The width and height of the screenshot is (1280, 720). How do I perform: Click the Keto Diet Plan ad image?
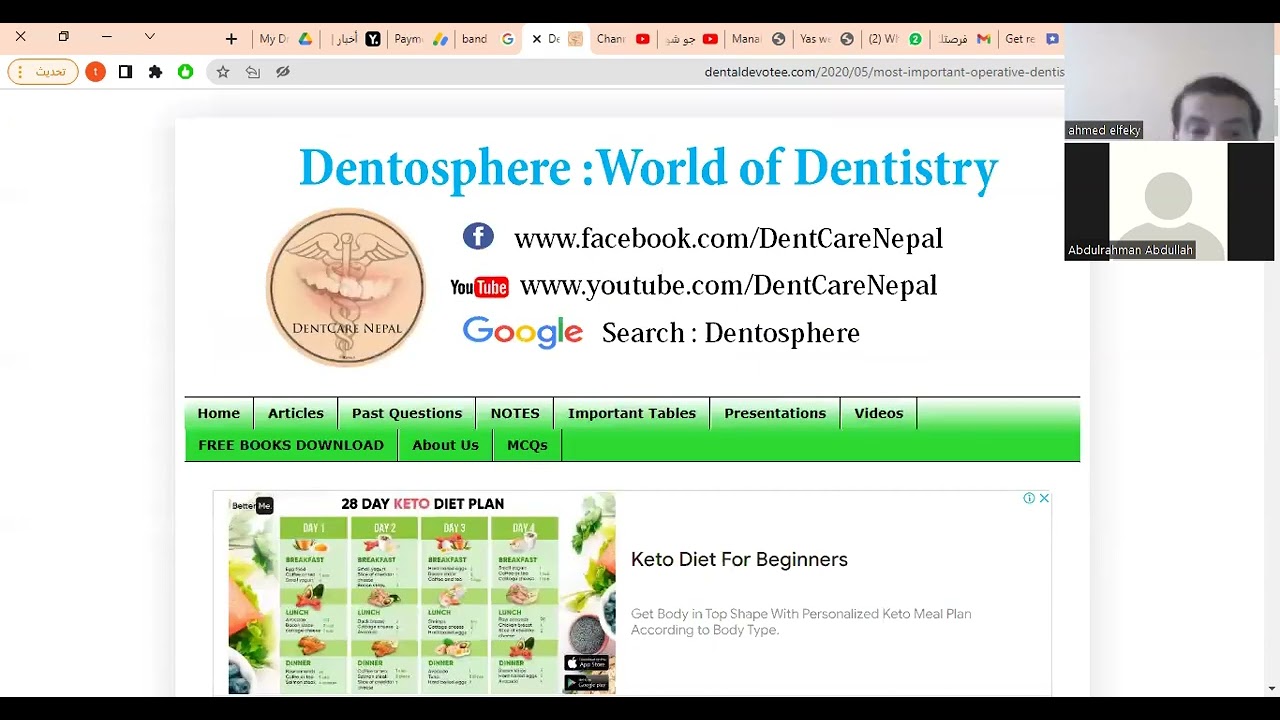(422, 593)
